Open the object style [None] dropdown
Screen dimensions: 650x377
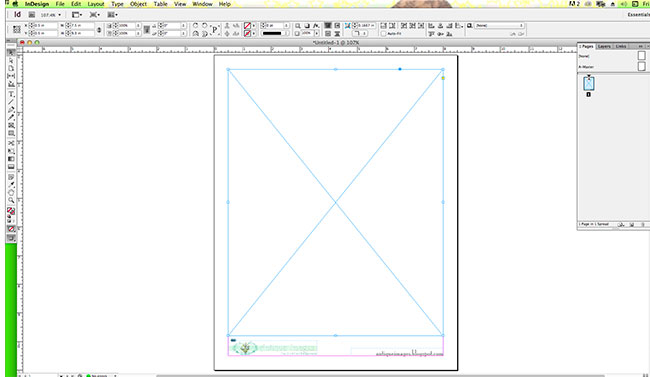(499, 26)
